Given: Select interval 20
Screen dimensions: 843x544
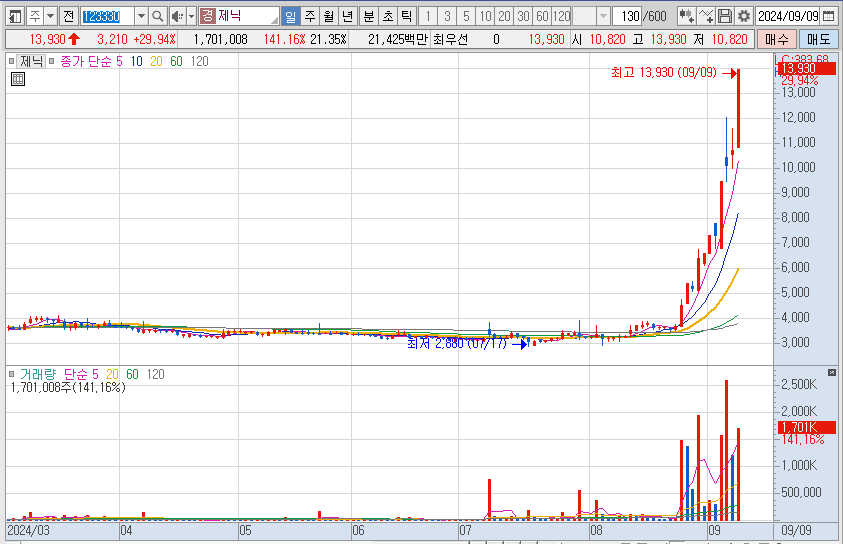Looking at the screenshot, I should pyautogui.click(x=504, y=16).
